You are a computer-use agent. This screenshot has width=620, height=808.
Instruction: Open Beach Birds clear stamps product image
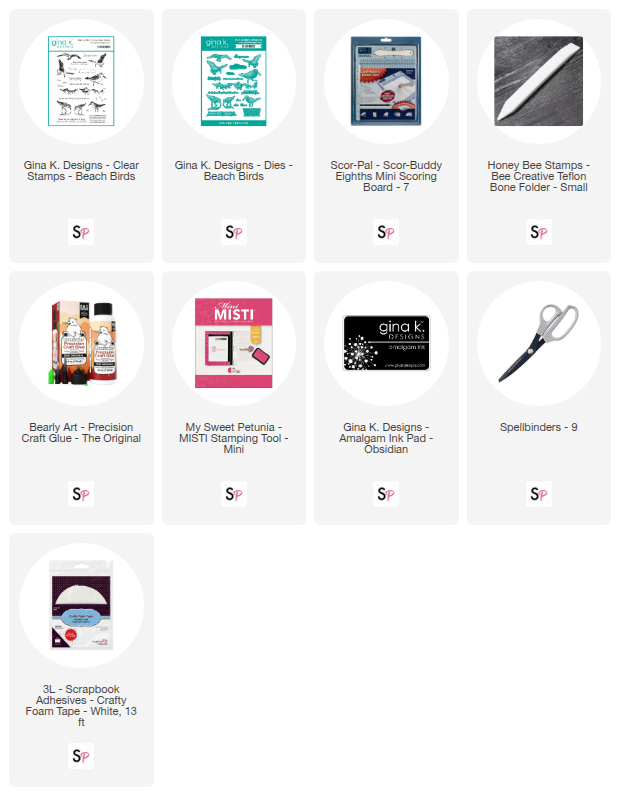point(81,81)
